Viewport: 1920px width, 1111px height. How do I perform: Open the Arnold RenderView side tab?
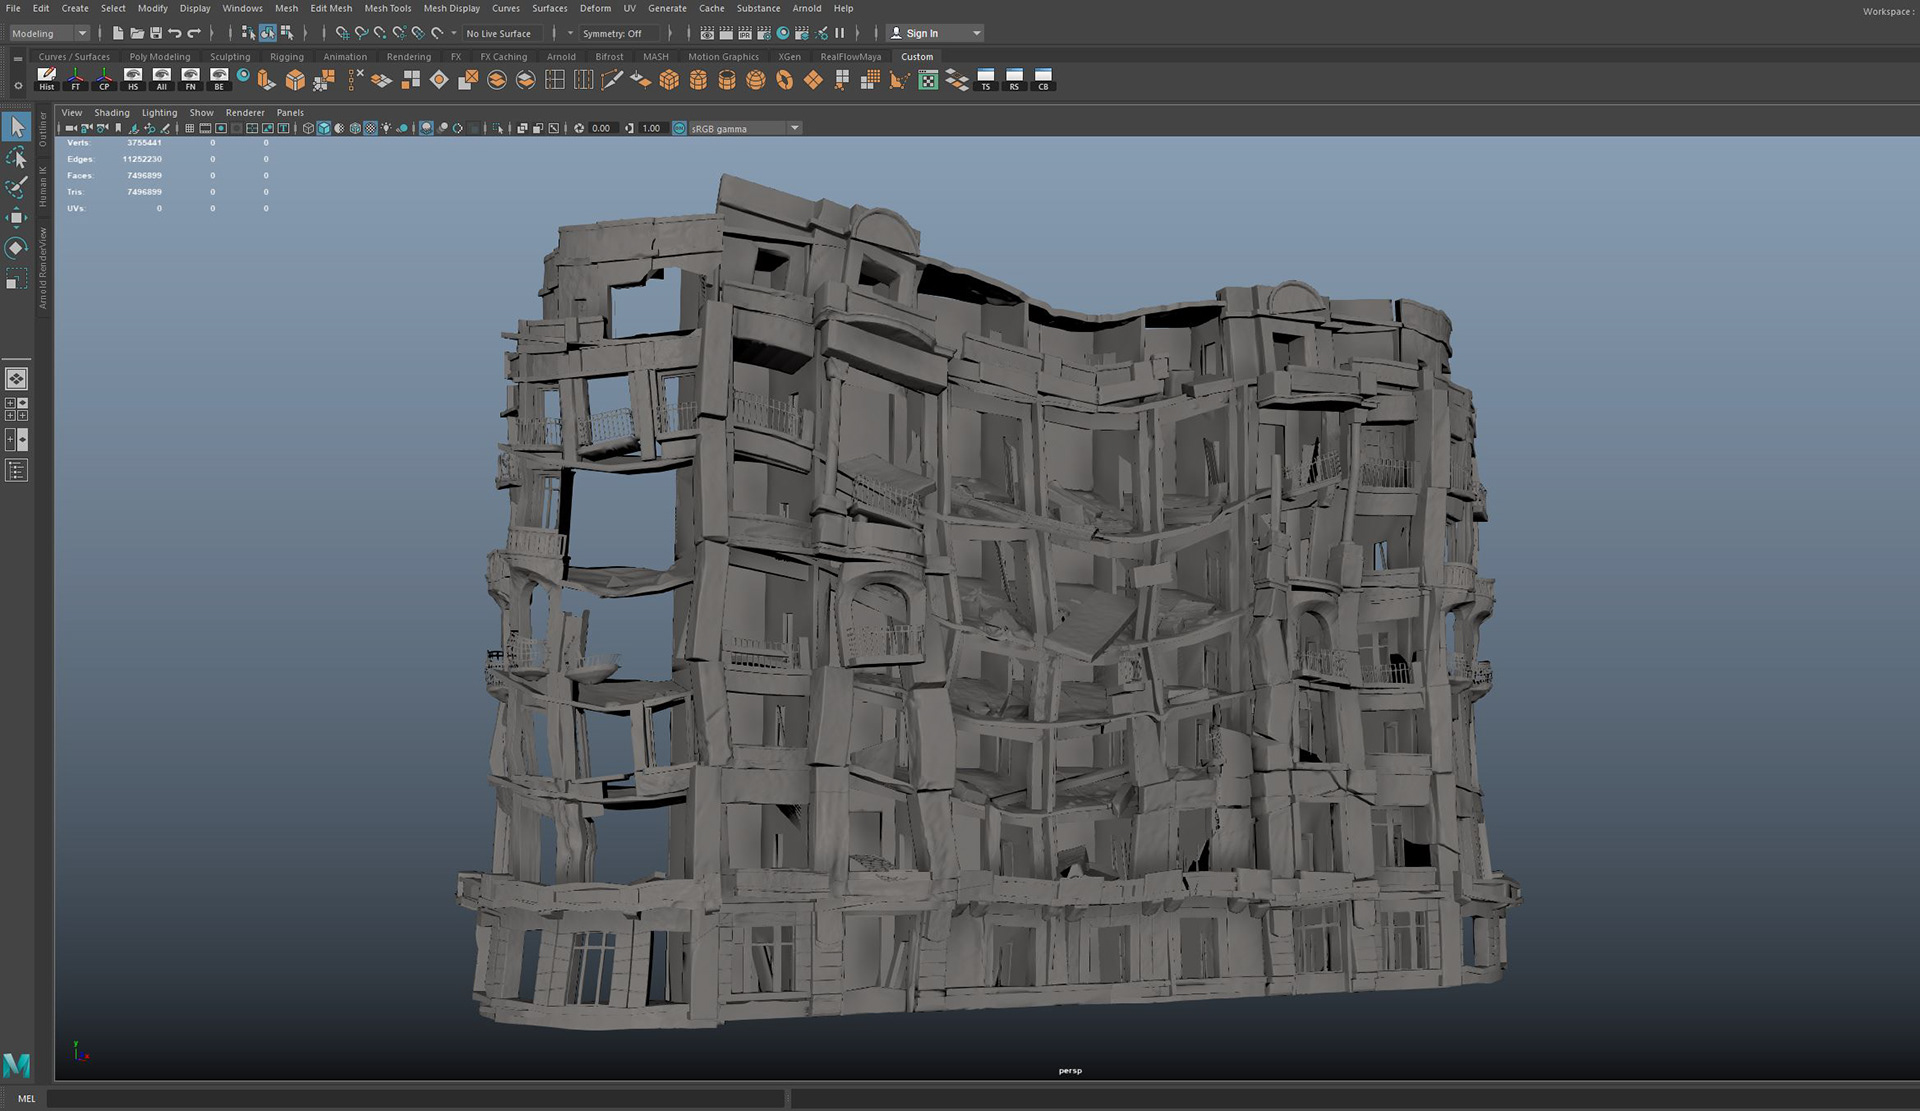pos(43,268)
